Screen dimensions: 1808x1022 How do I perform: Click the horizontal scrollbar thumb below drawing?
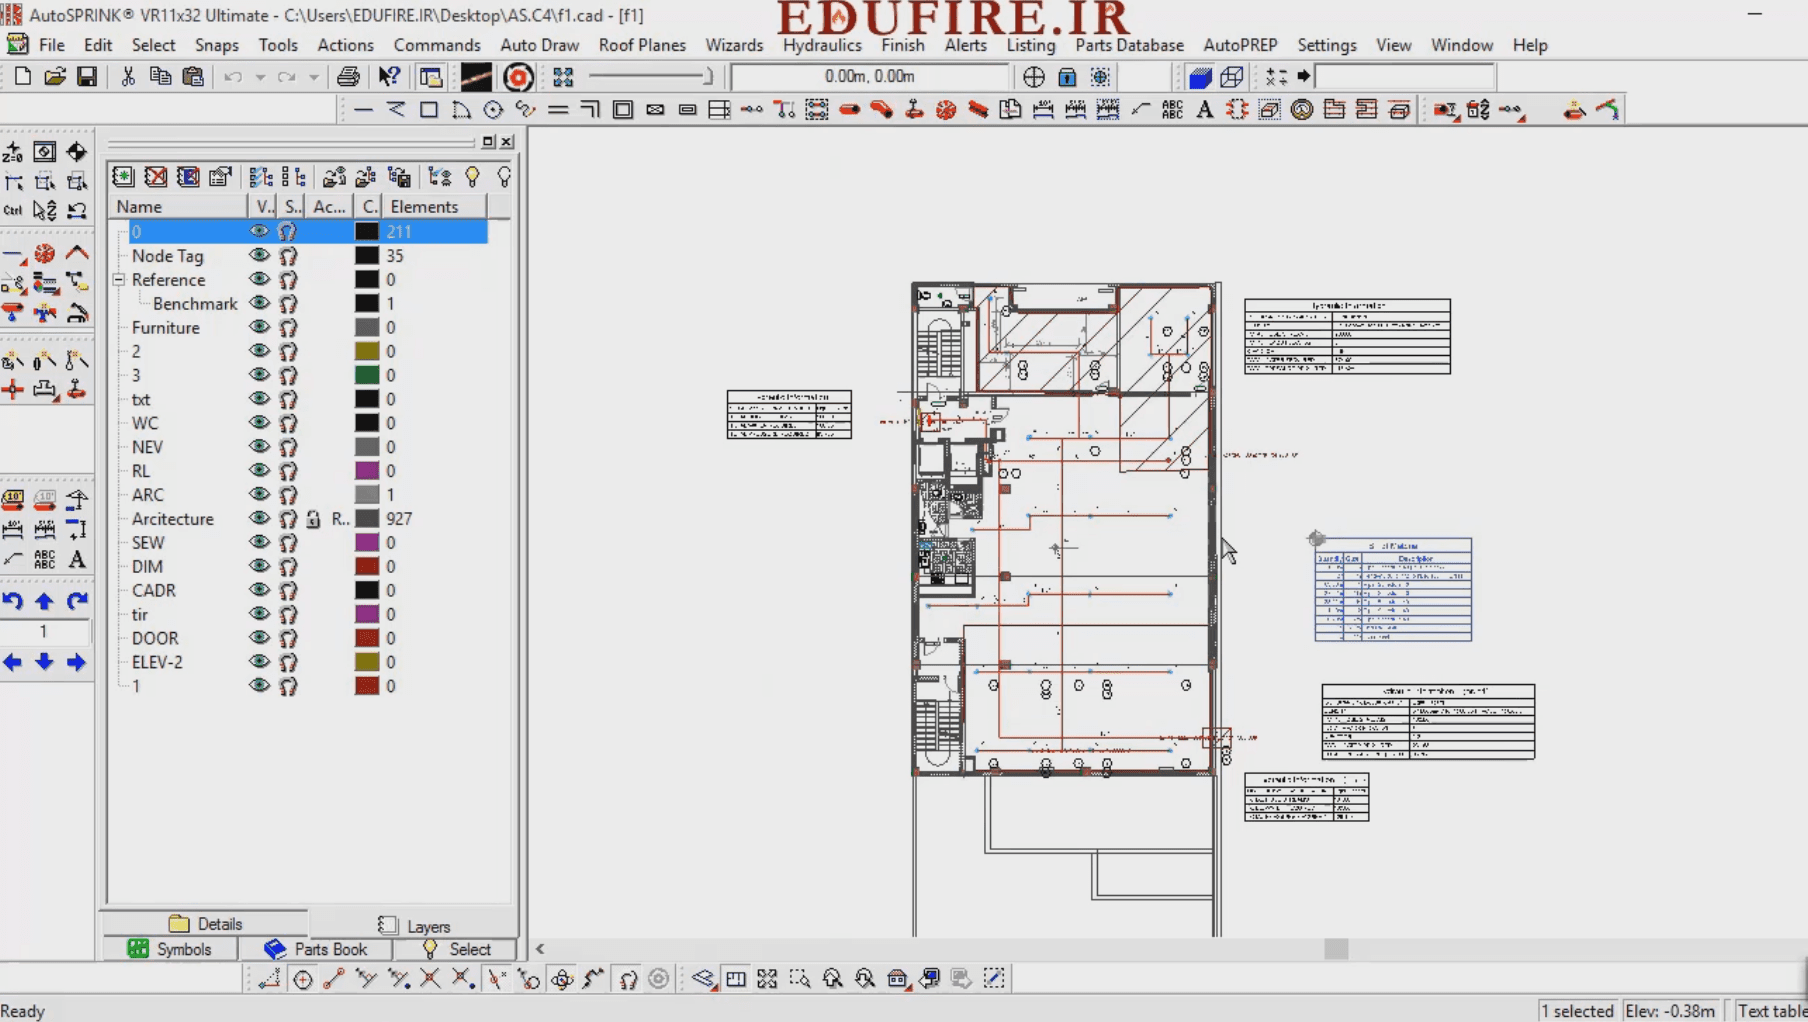click(x=1336, y=948)
